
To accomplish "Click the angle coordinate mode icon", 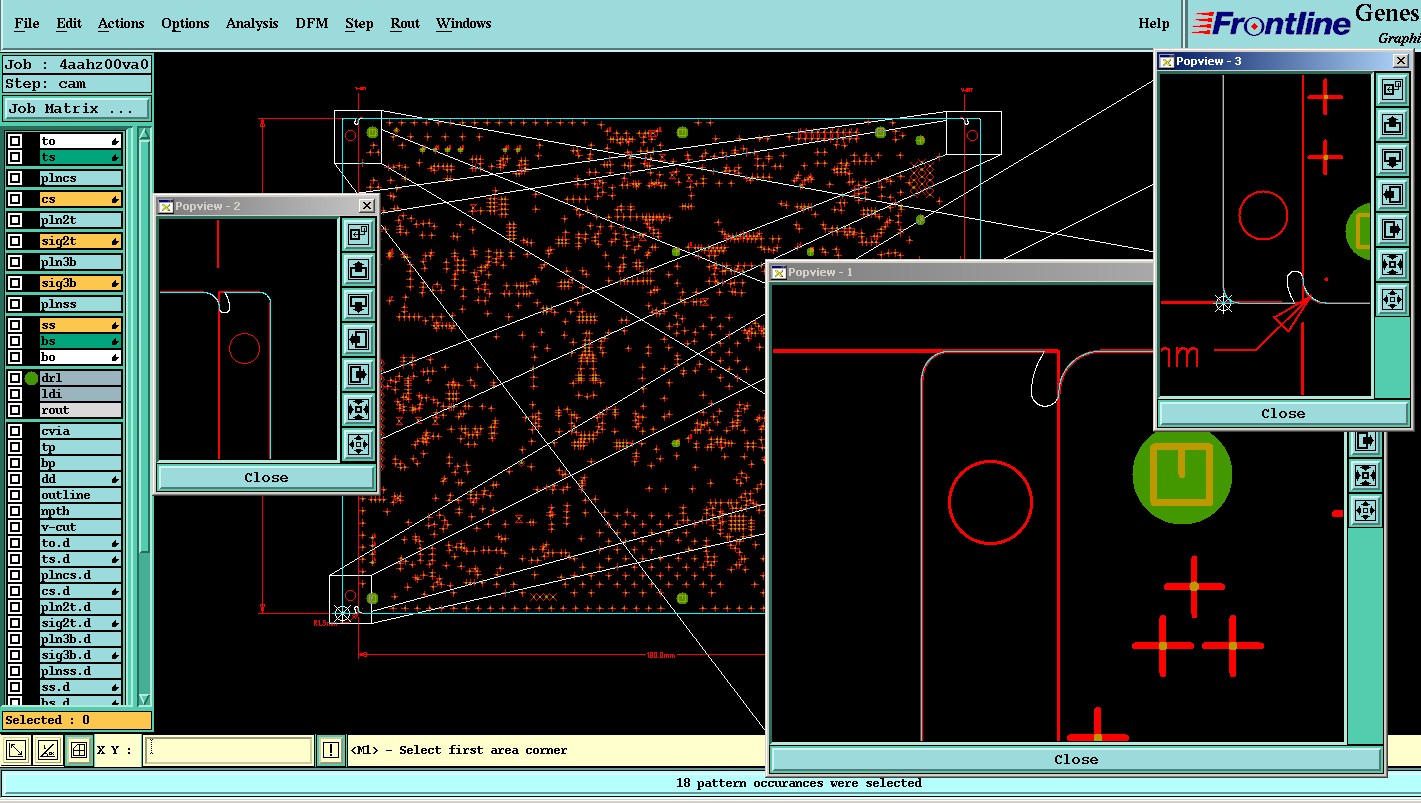I will point(47,750).
